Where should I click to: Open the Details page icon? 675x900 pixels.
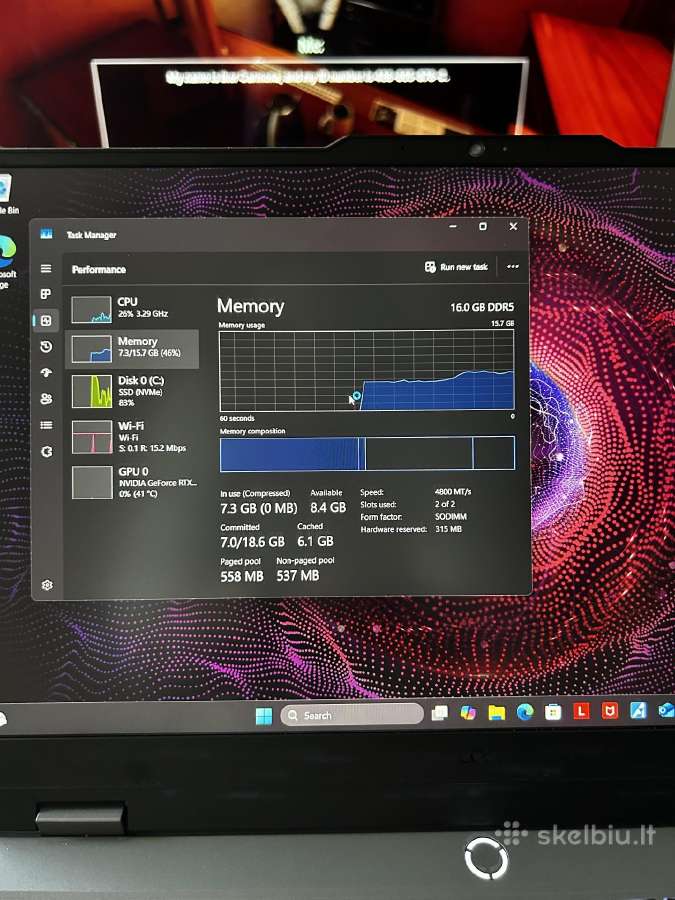[46, 425]
